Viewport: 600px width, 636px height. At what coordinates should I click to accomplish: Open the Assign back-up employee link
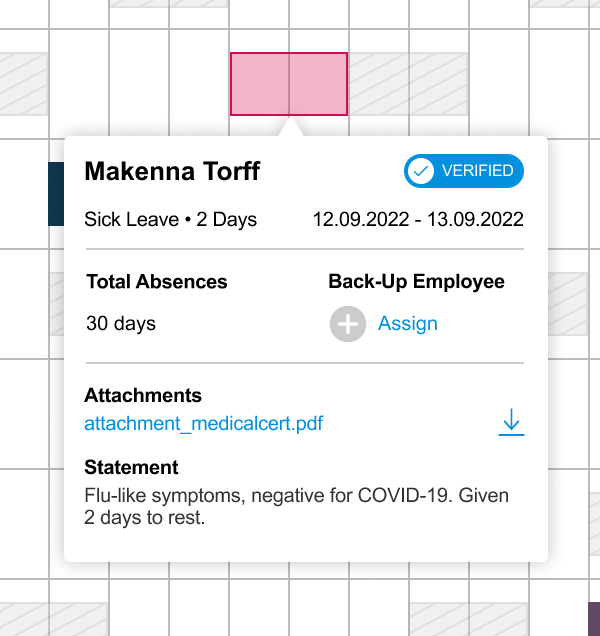pyautogui.click(x=408, y=324)
